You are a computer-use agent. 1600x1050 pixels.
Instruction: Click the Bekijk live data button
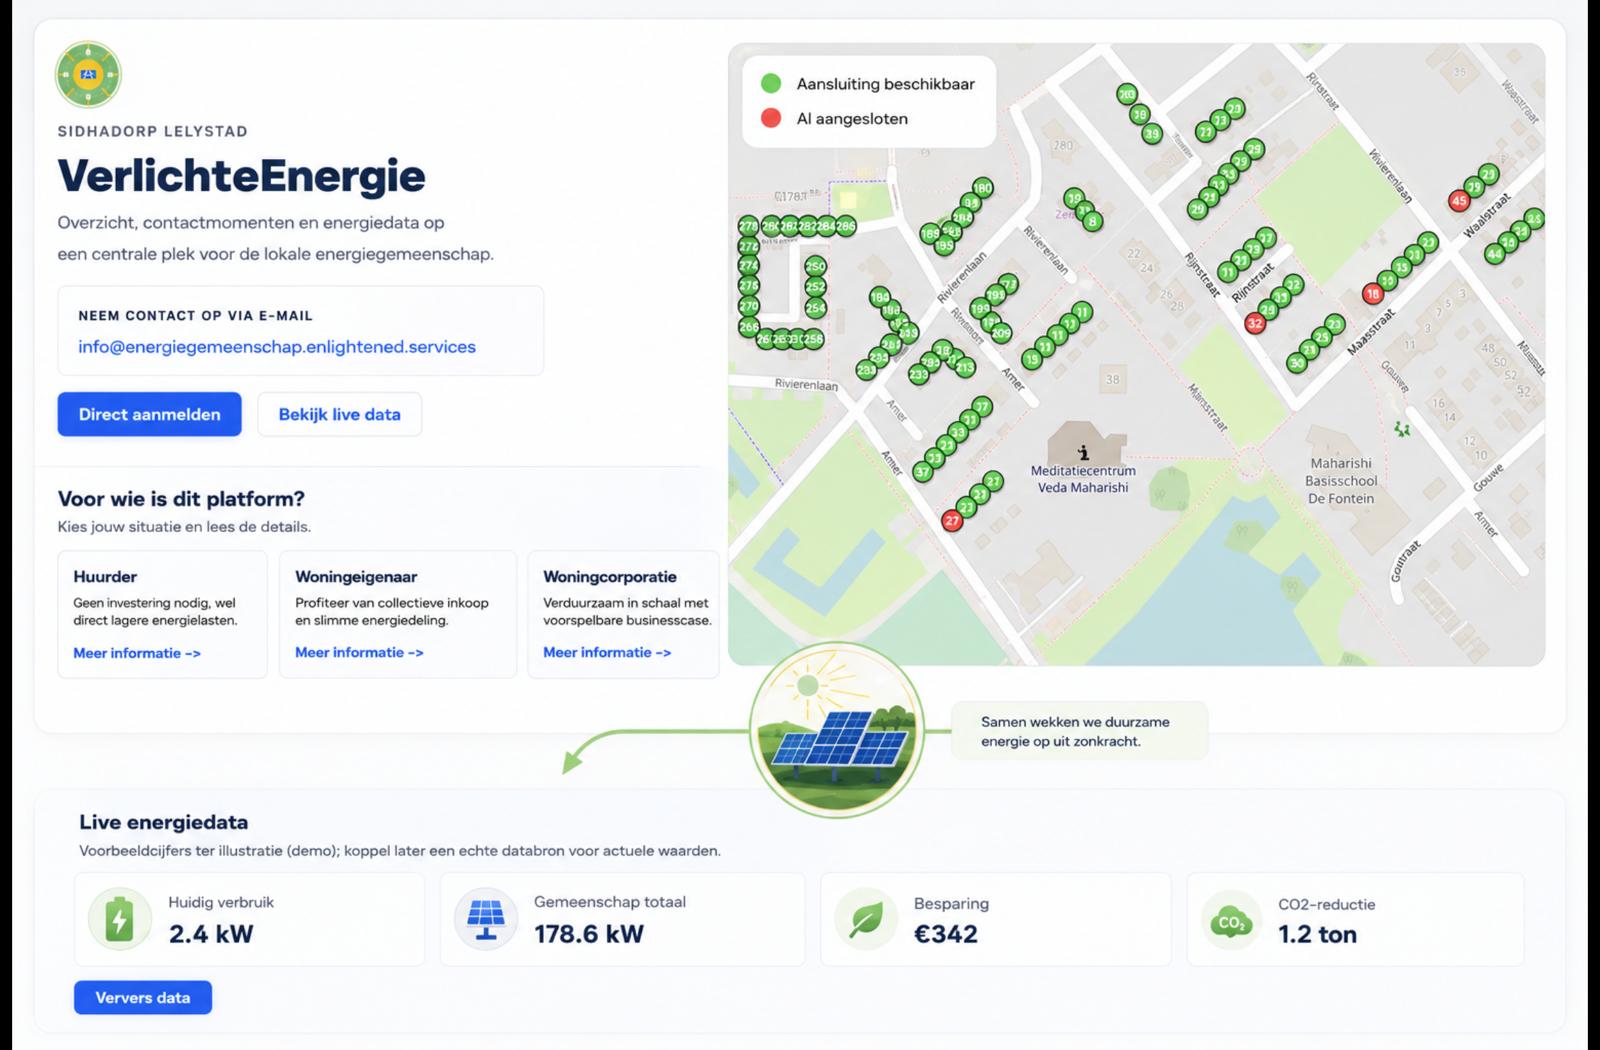(339, 414)
